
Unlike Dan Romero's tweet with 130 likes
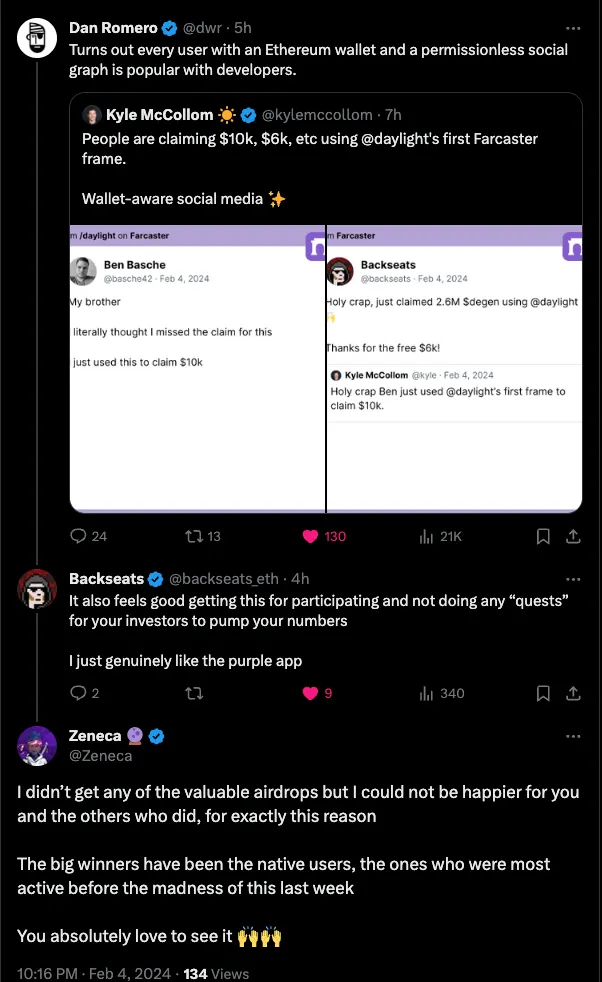click(310, 536)
